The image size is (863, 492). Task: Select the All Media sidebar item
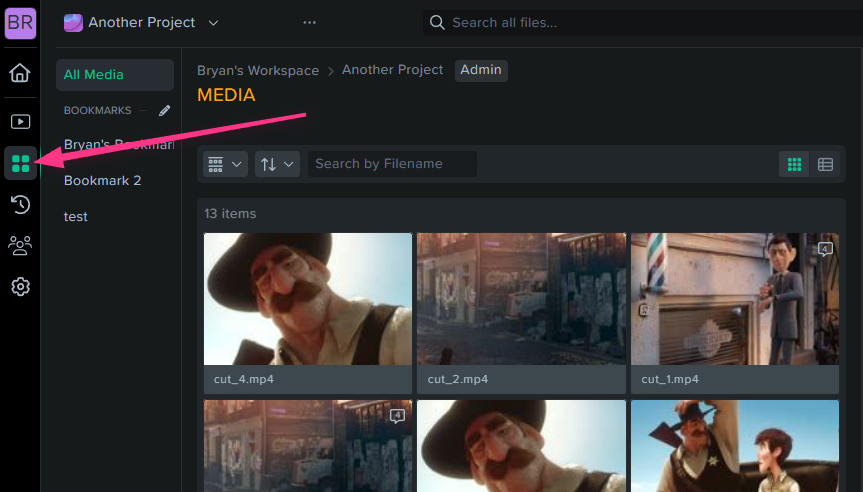[115, 75]
